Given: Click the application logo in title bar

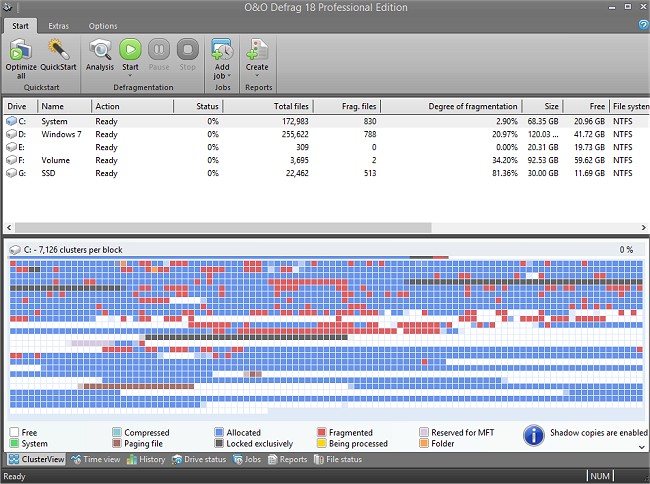Looking at the screenshot, I should [7, 7].
